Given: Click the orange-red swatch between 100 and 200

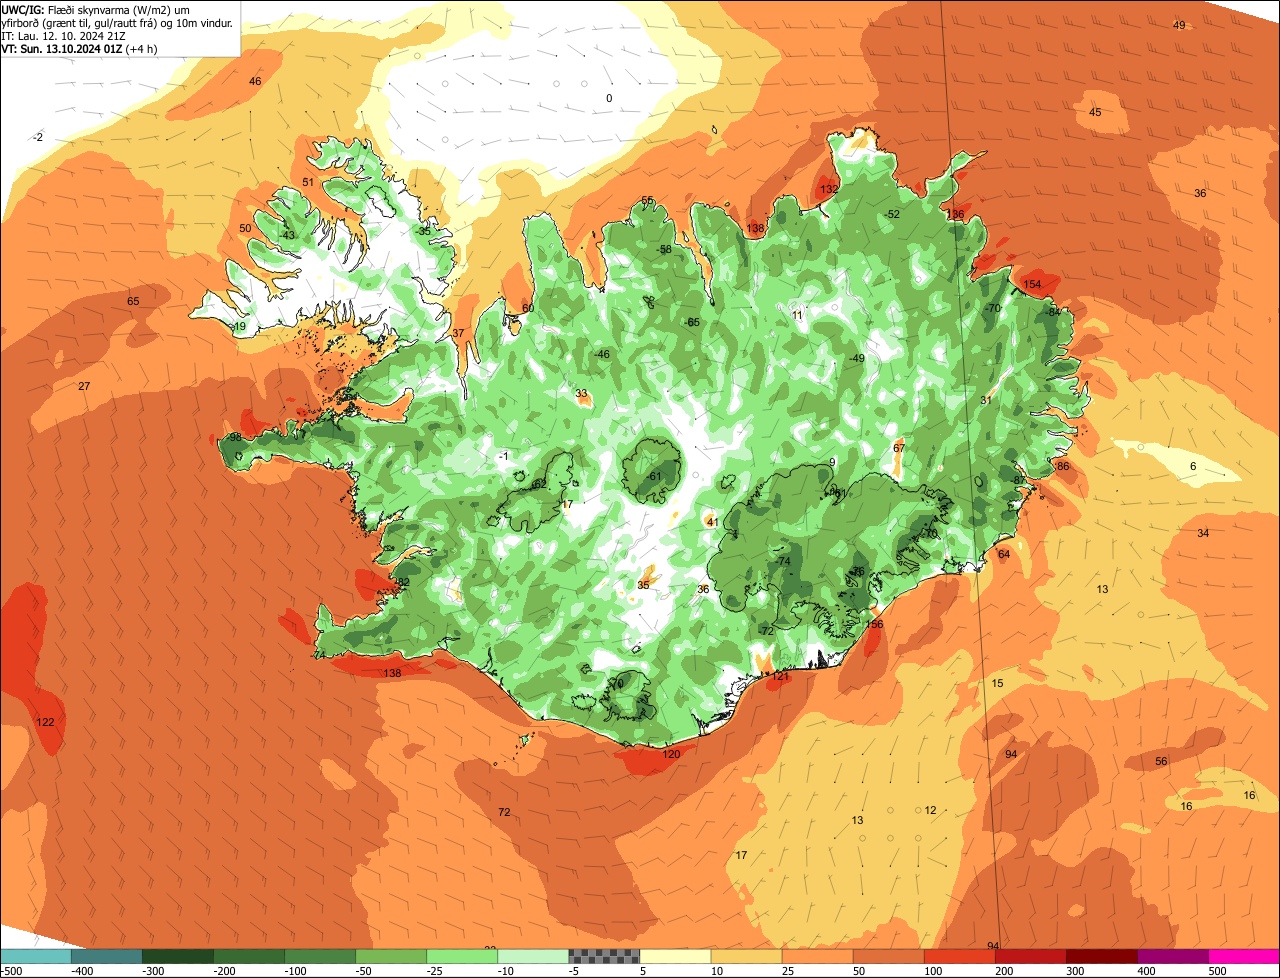Looking at the screenshot, I should tap(960, 956).
